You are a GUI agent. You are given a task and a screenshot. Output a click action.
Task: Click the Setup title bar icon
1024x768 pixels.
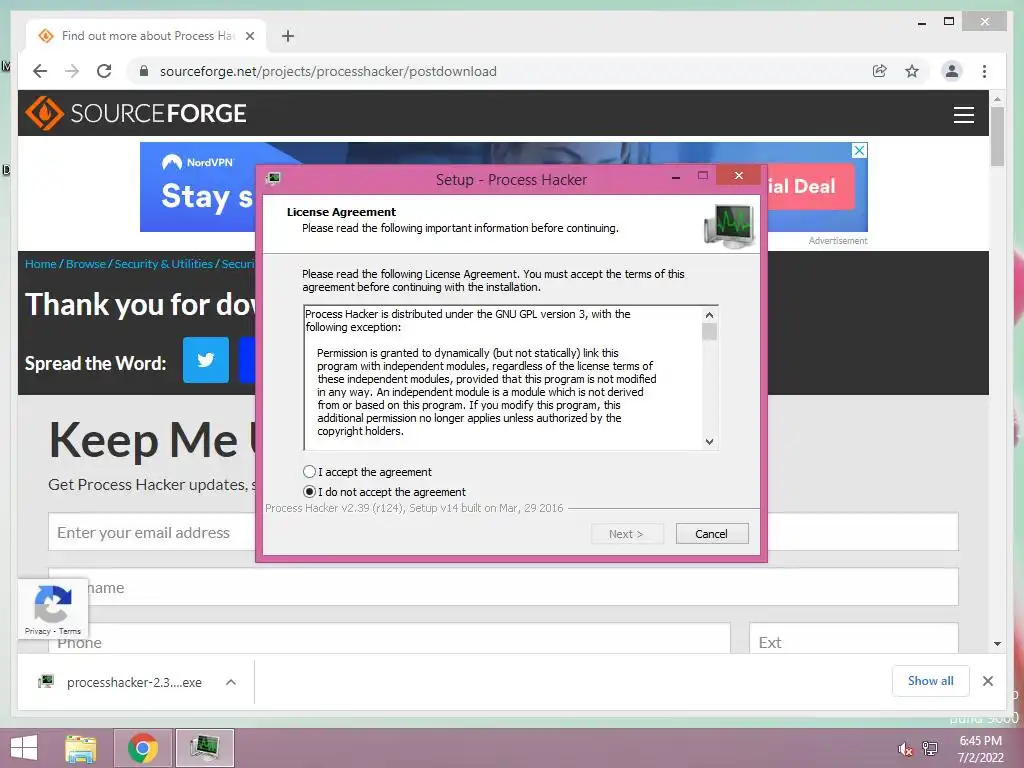point(274,178)
